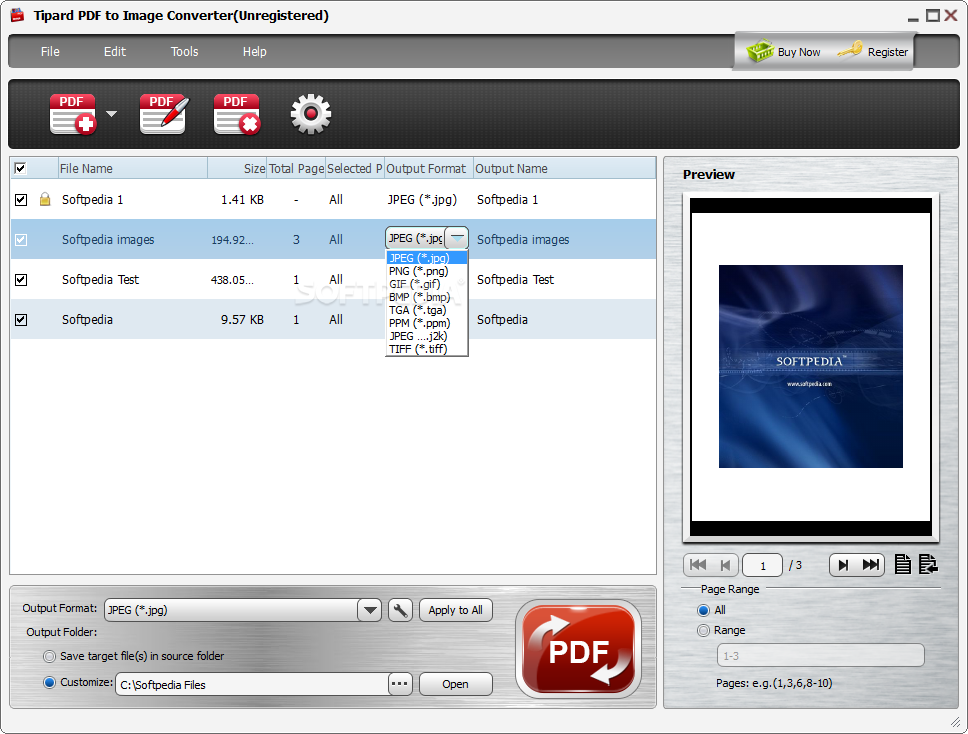Viewport: 968px width, 734px height.
Task: Uncheck the Softpedia images row checkbox
Action: click(x=21, y=240)
